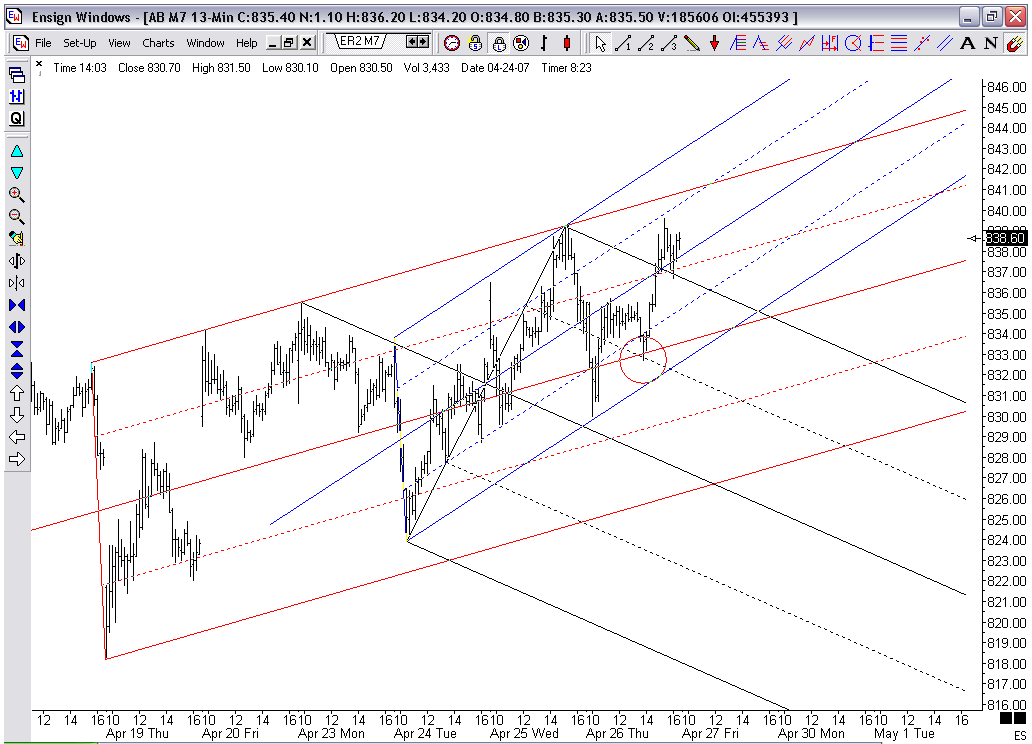Pick the pencil drawing tool
Screen dimensions: 1032x744
(x=692, y=43)
